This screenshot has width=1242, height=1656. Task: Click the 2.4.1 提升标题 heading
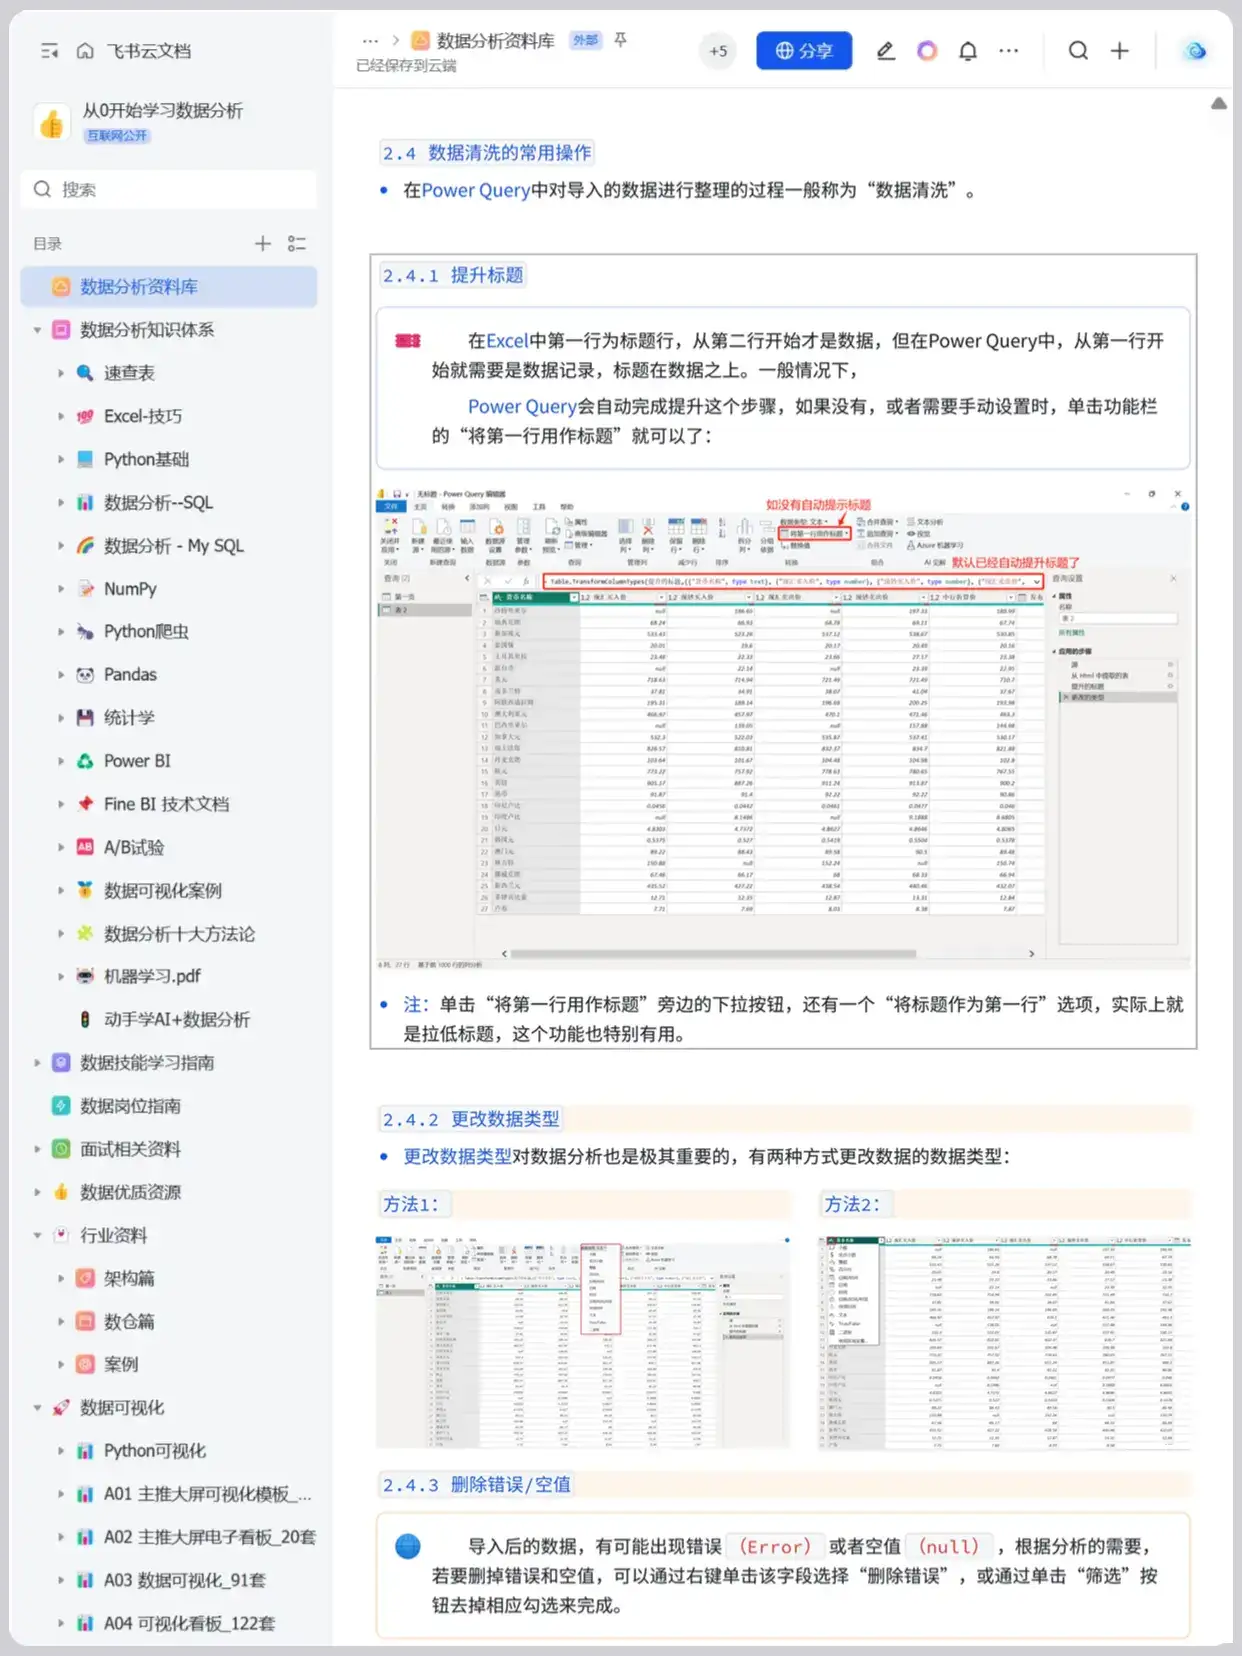coord(453,275)
